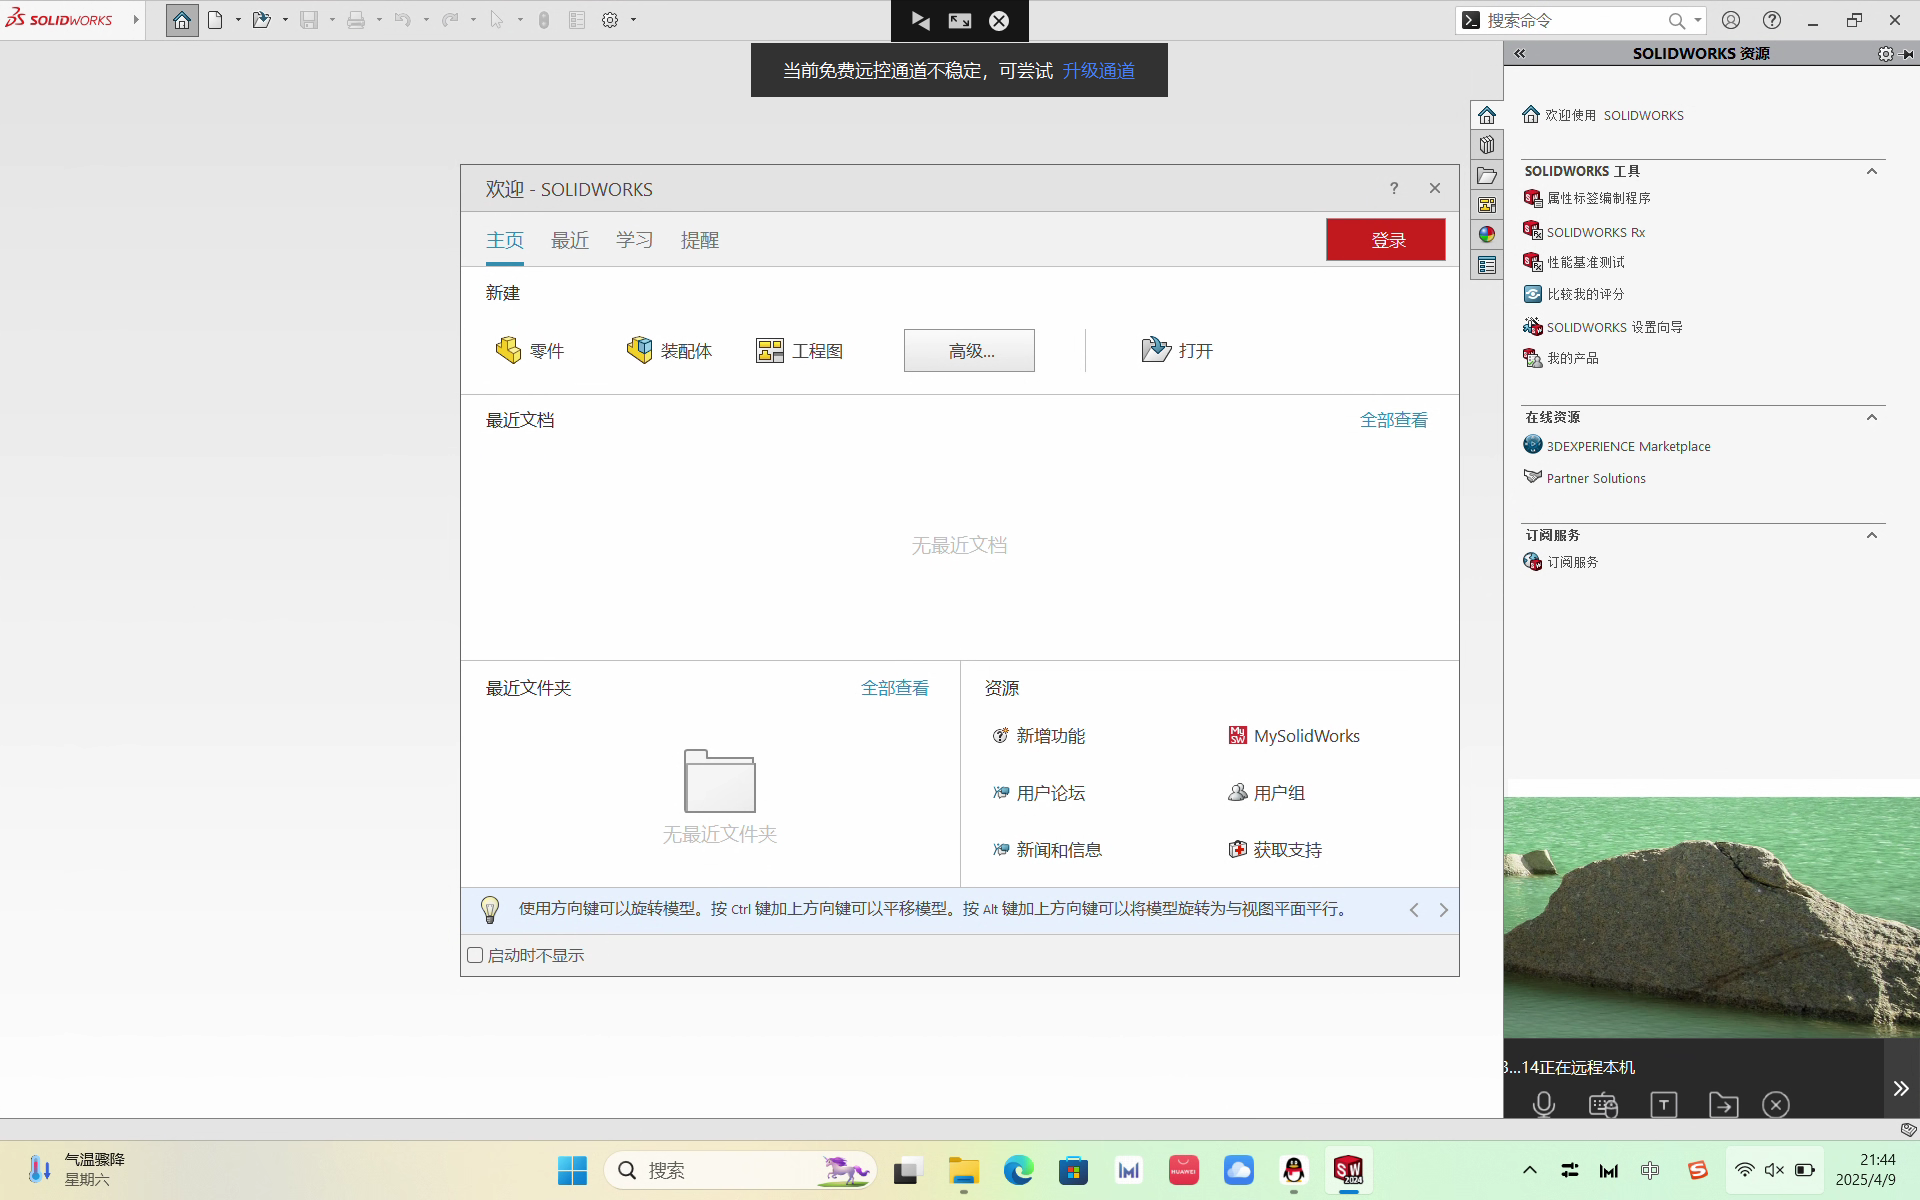Click the Windows Start button

572,1170
